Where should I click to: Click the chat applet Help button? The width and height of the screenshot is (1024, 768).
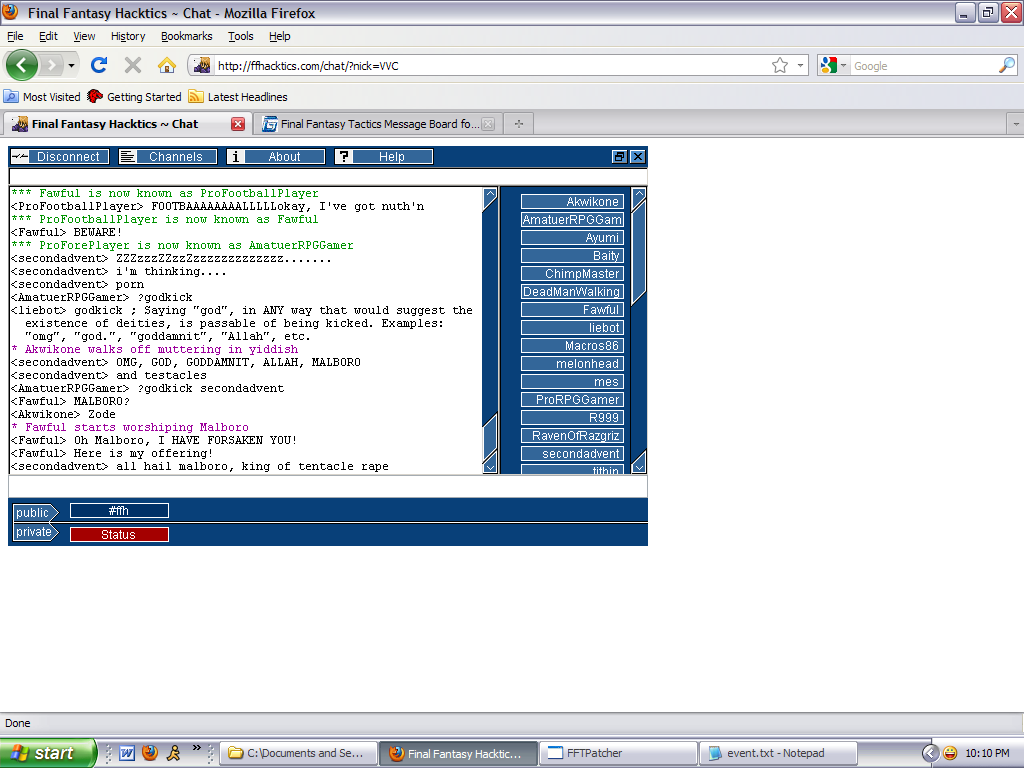383,157
